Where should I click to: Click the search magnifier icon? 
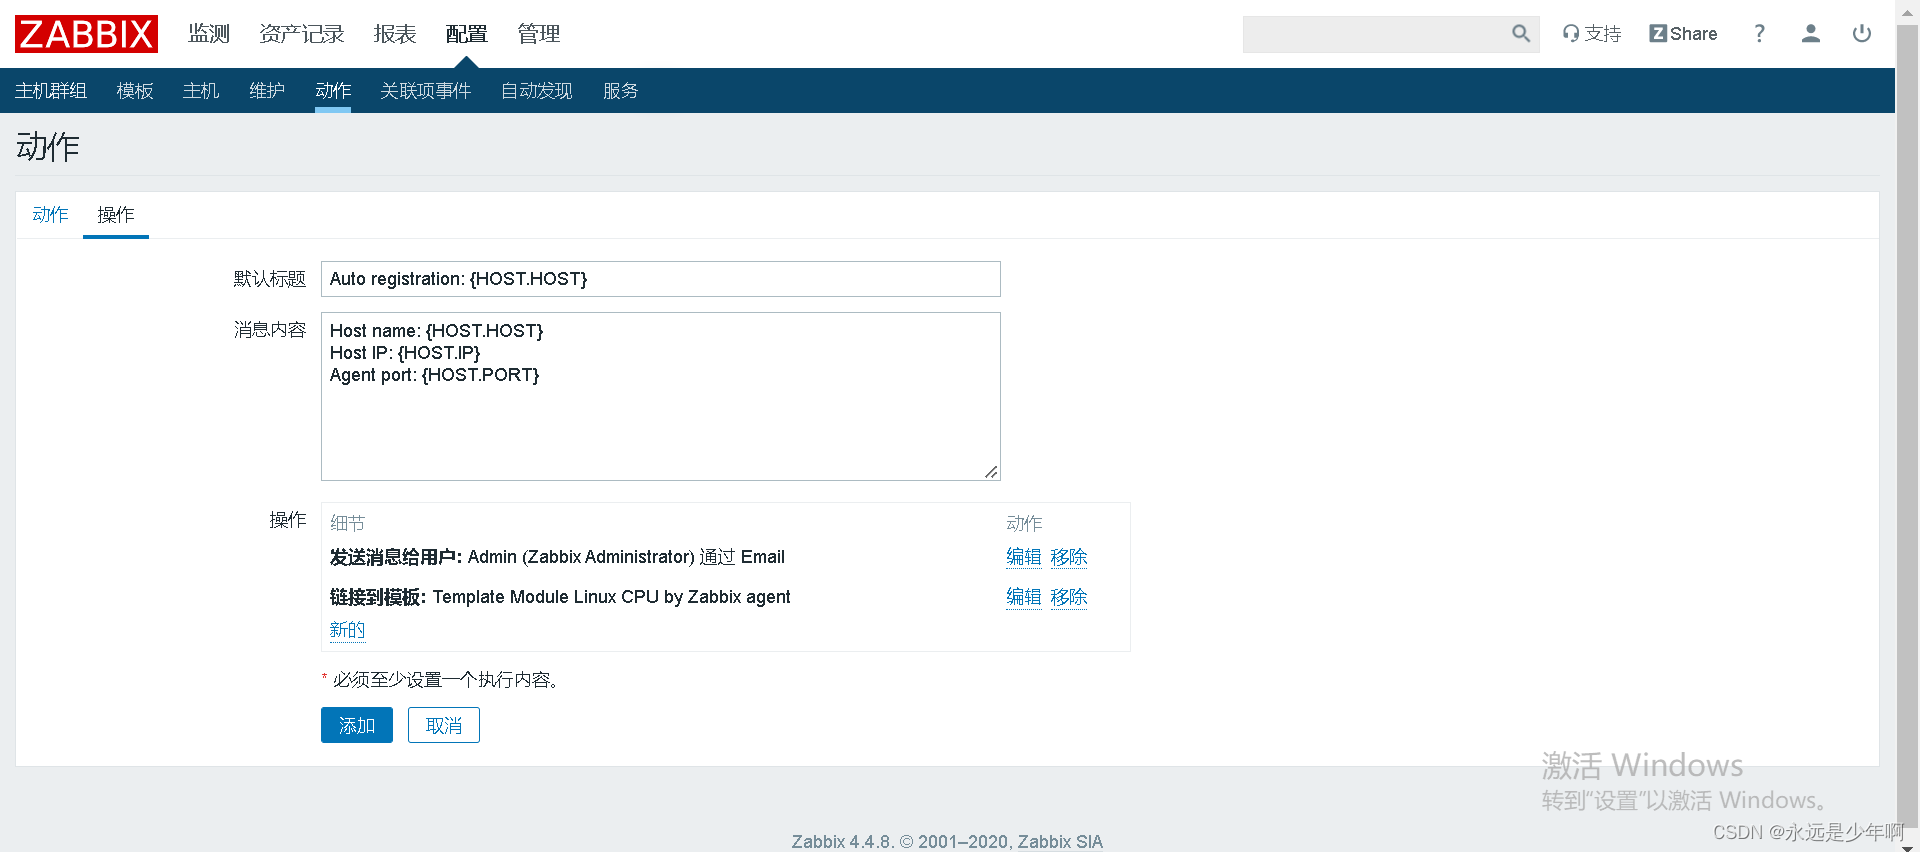tap(1521, 34)
